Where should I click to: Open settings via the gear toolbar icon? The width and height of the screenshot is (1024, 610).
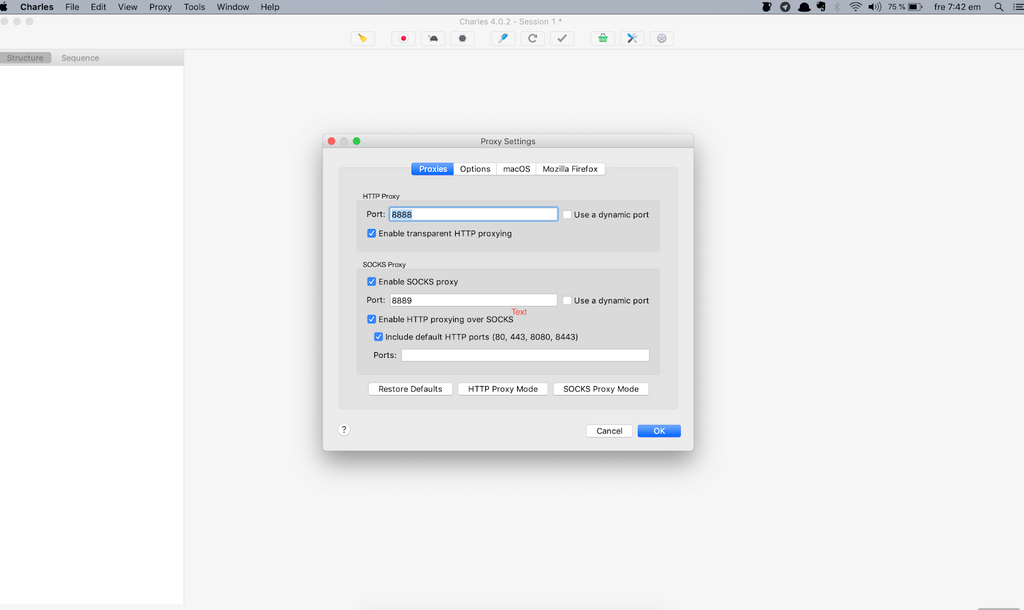click(x=662, y=39)
